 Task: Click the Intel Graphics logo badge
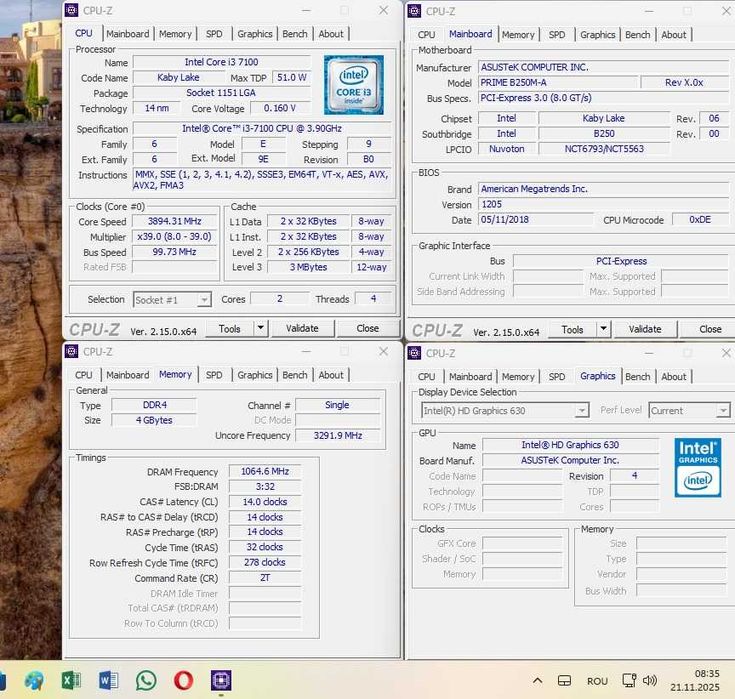coord(698,467)
